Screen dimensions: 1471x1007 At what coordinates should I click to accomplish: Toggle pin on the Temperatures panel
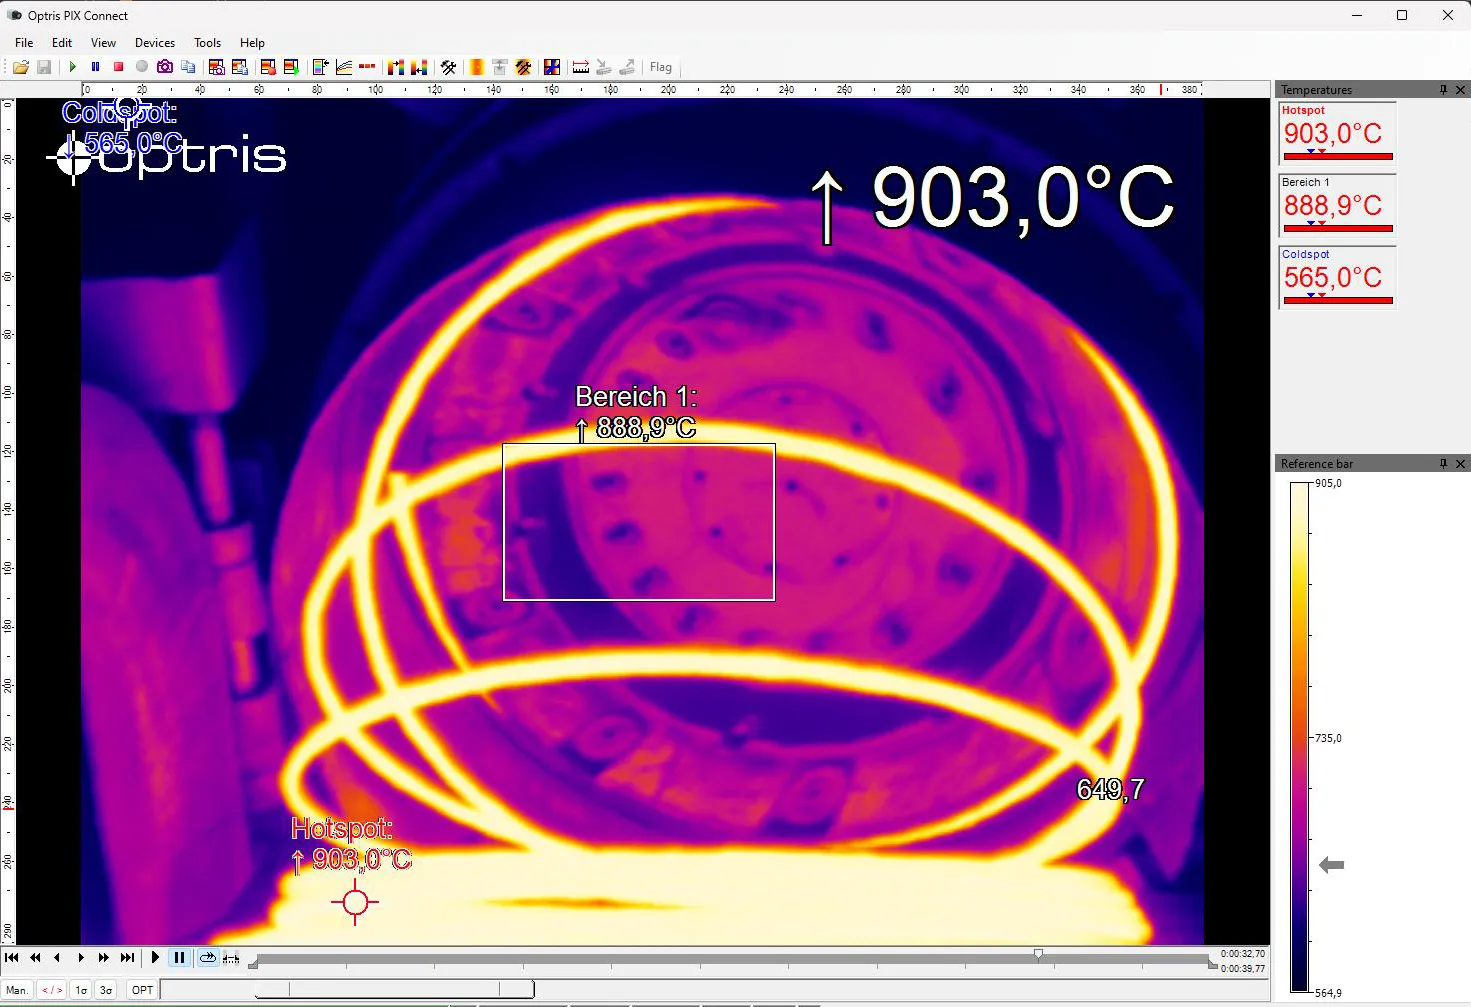[x=1443, y=90]
